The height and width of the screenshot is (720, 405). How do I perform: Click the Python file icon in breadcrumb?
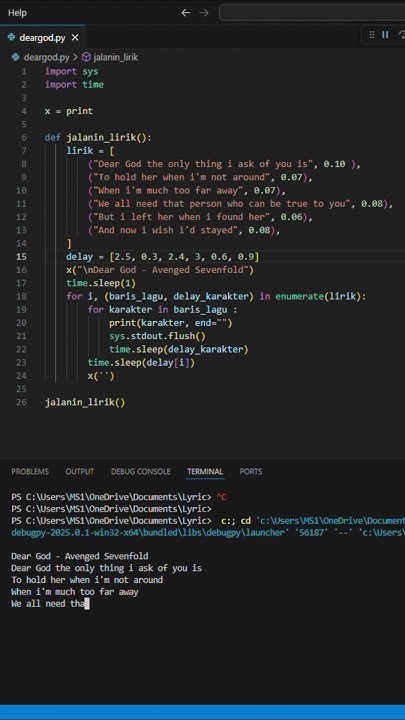coord(16,57)
